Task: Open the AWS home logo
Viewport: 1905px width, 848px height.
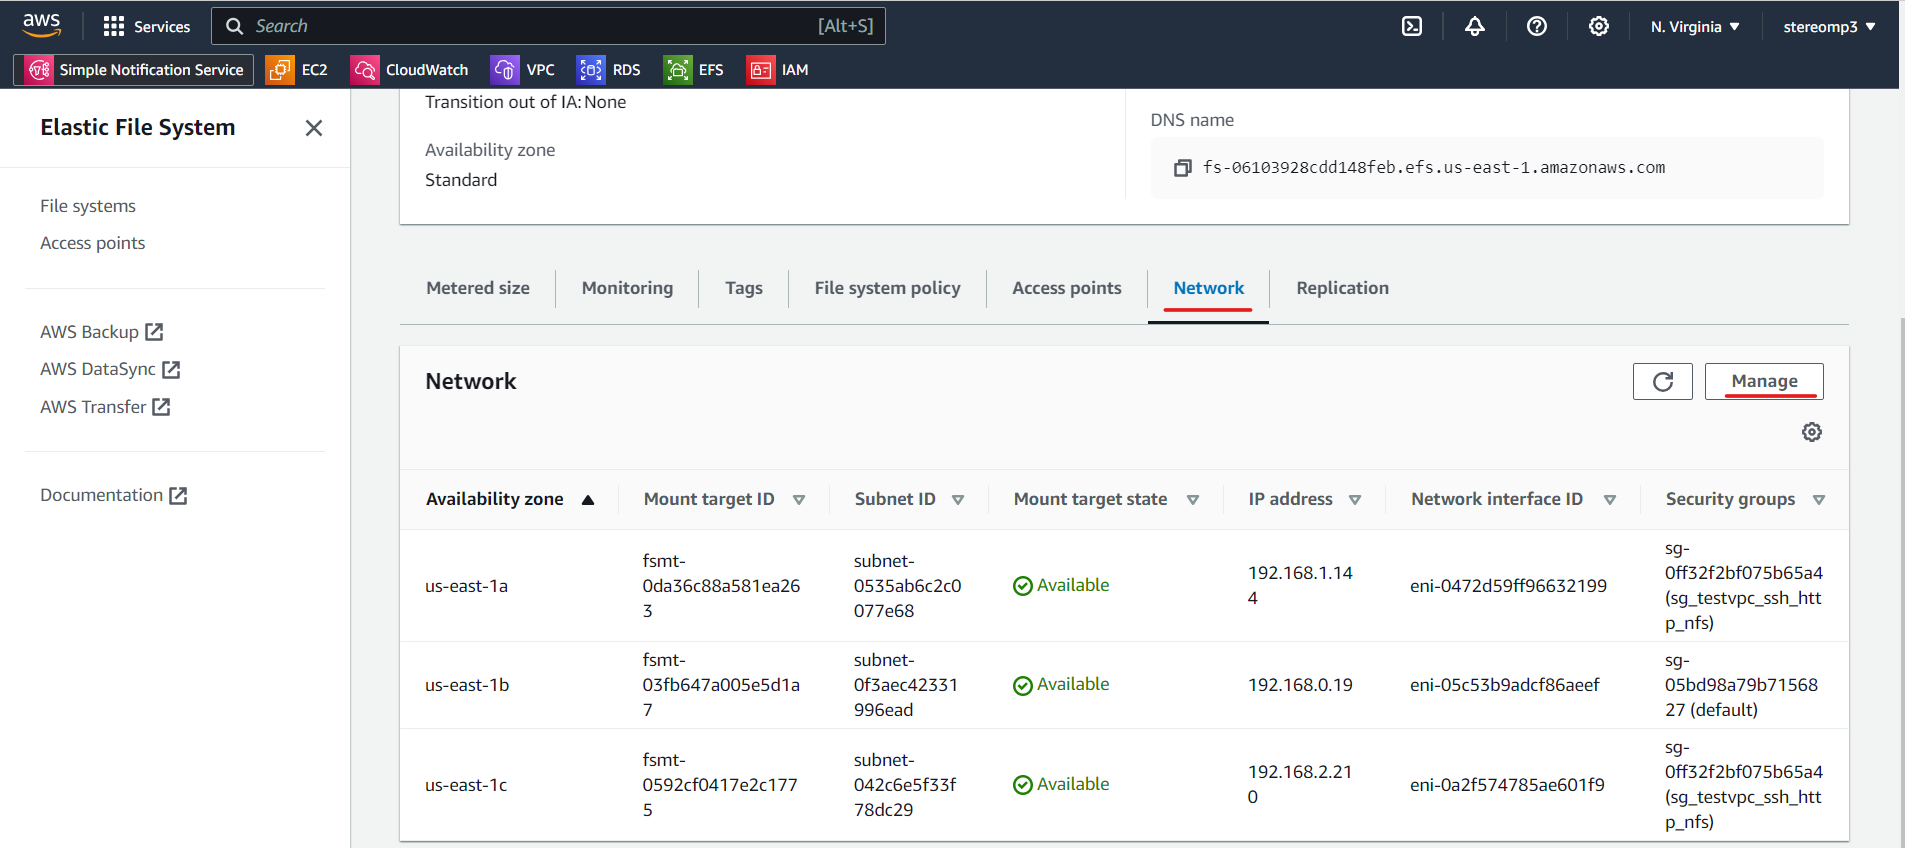Action: click(x=42, y=25)
